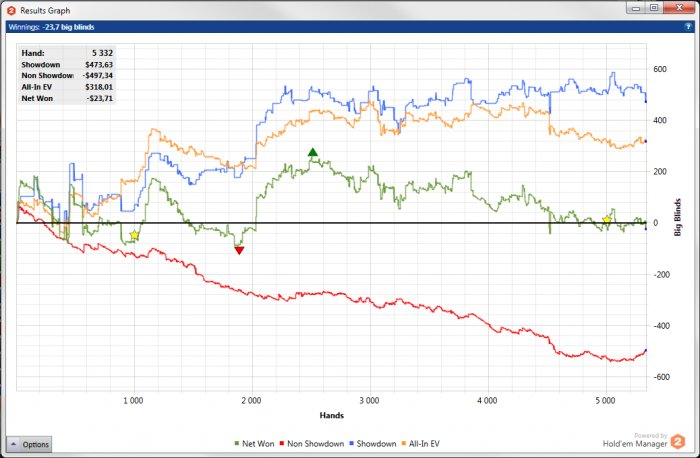
Task: Click the Non Showdown -$497,34 value
Action: tap(98, 76)
